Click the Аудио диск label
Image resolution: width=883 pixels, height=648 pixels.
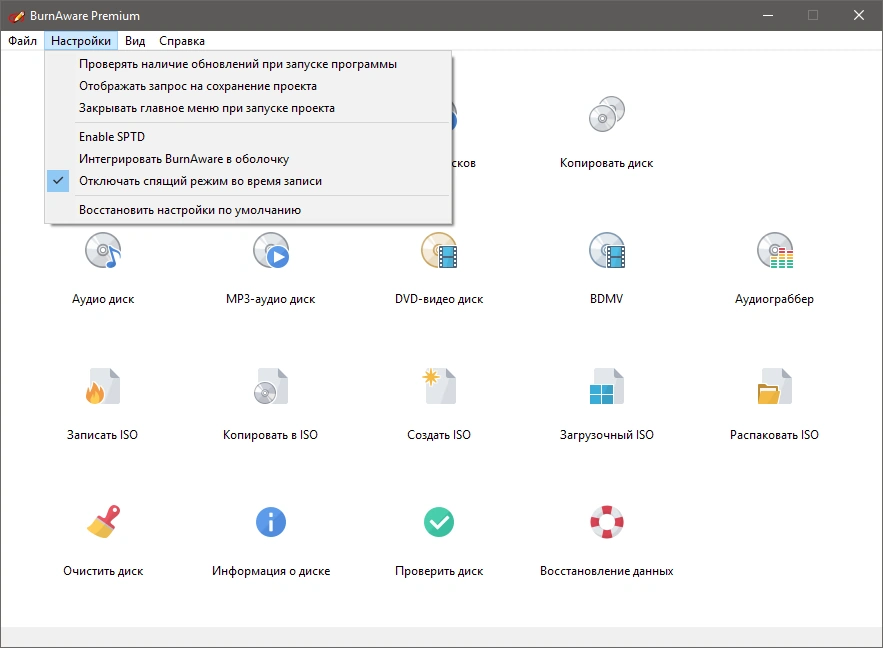click(x=103, y=299)
